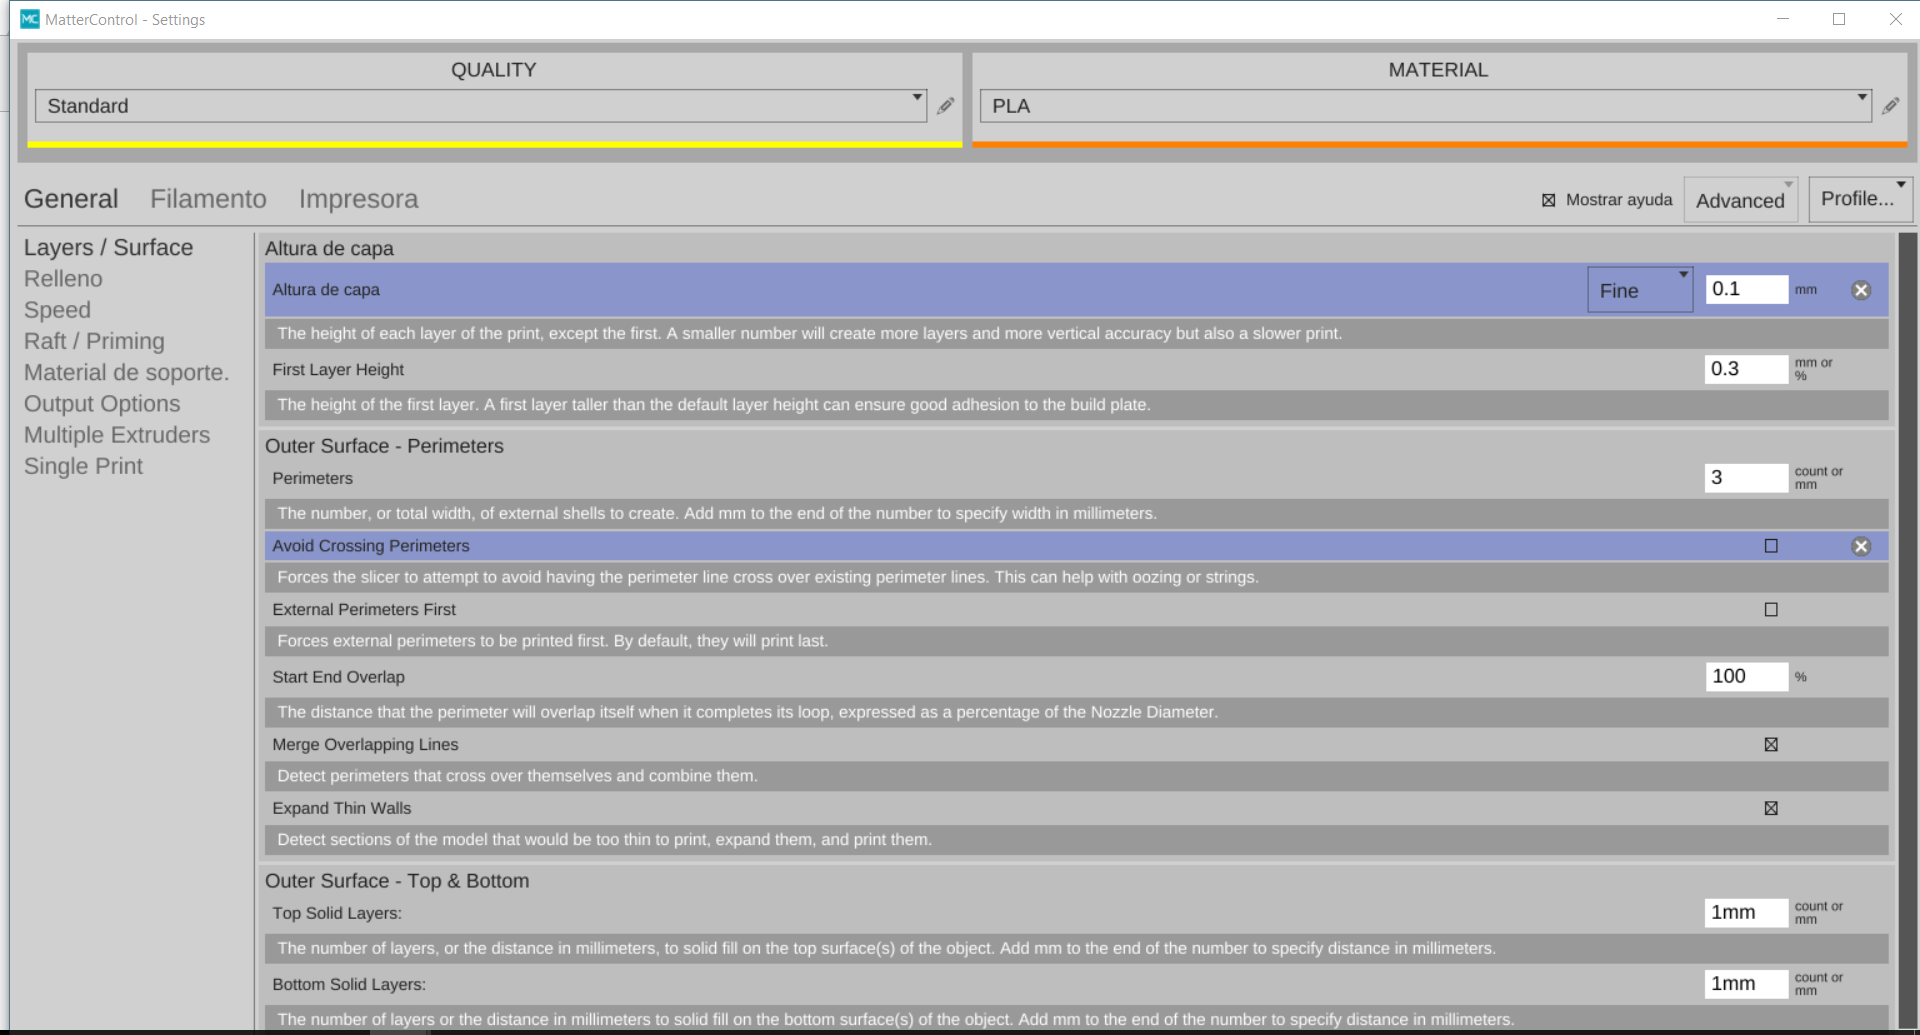
Task: Click the Perimeters count input field
Action: (x=1745, y=478)
